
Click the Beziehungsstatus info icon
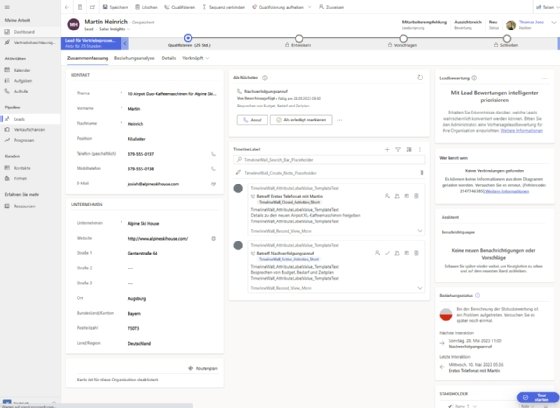[x=478, y=295]
